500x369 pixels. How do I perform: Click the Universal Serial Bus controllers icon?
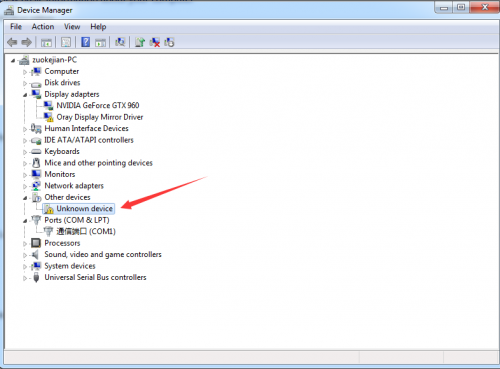36,277
